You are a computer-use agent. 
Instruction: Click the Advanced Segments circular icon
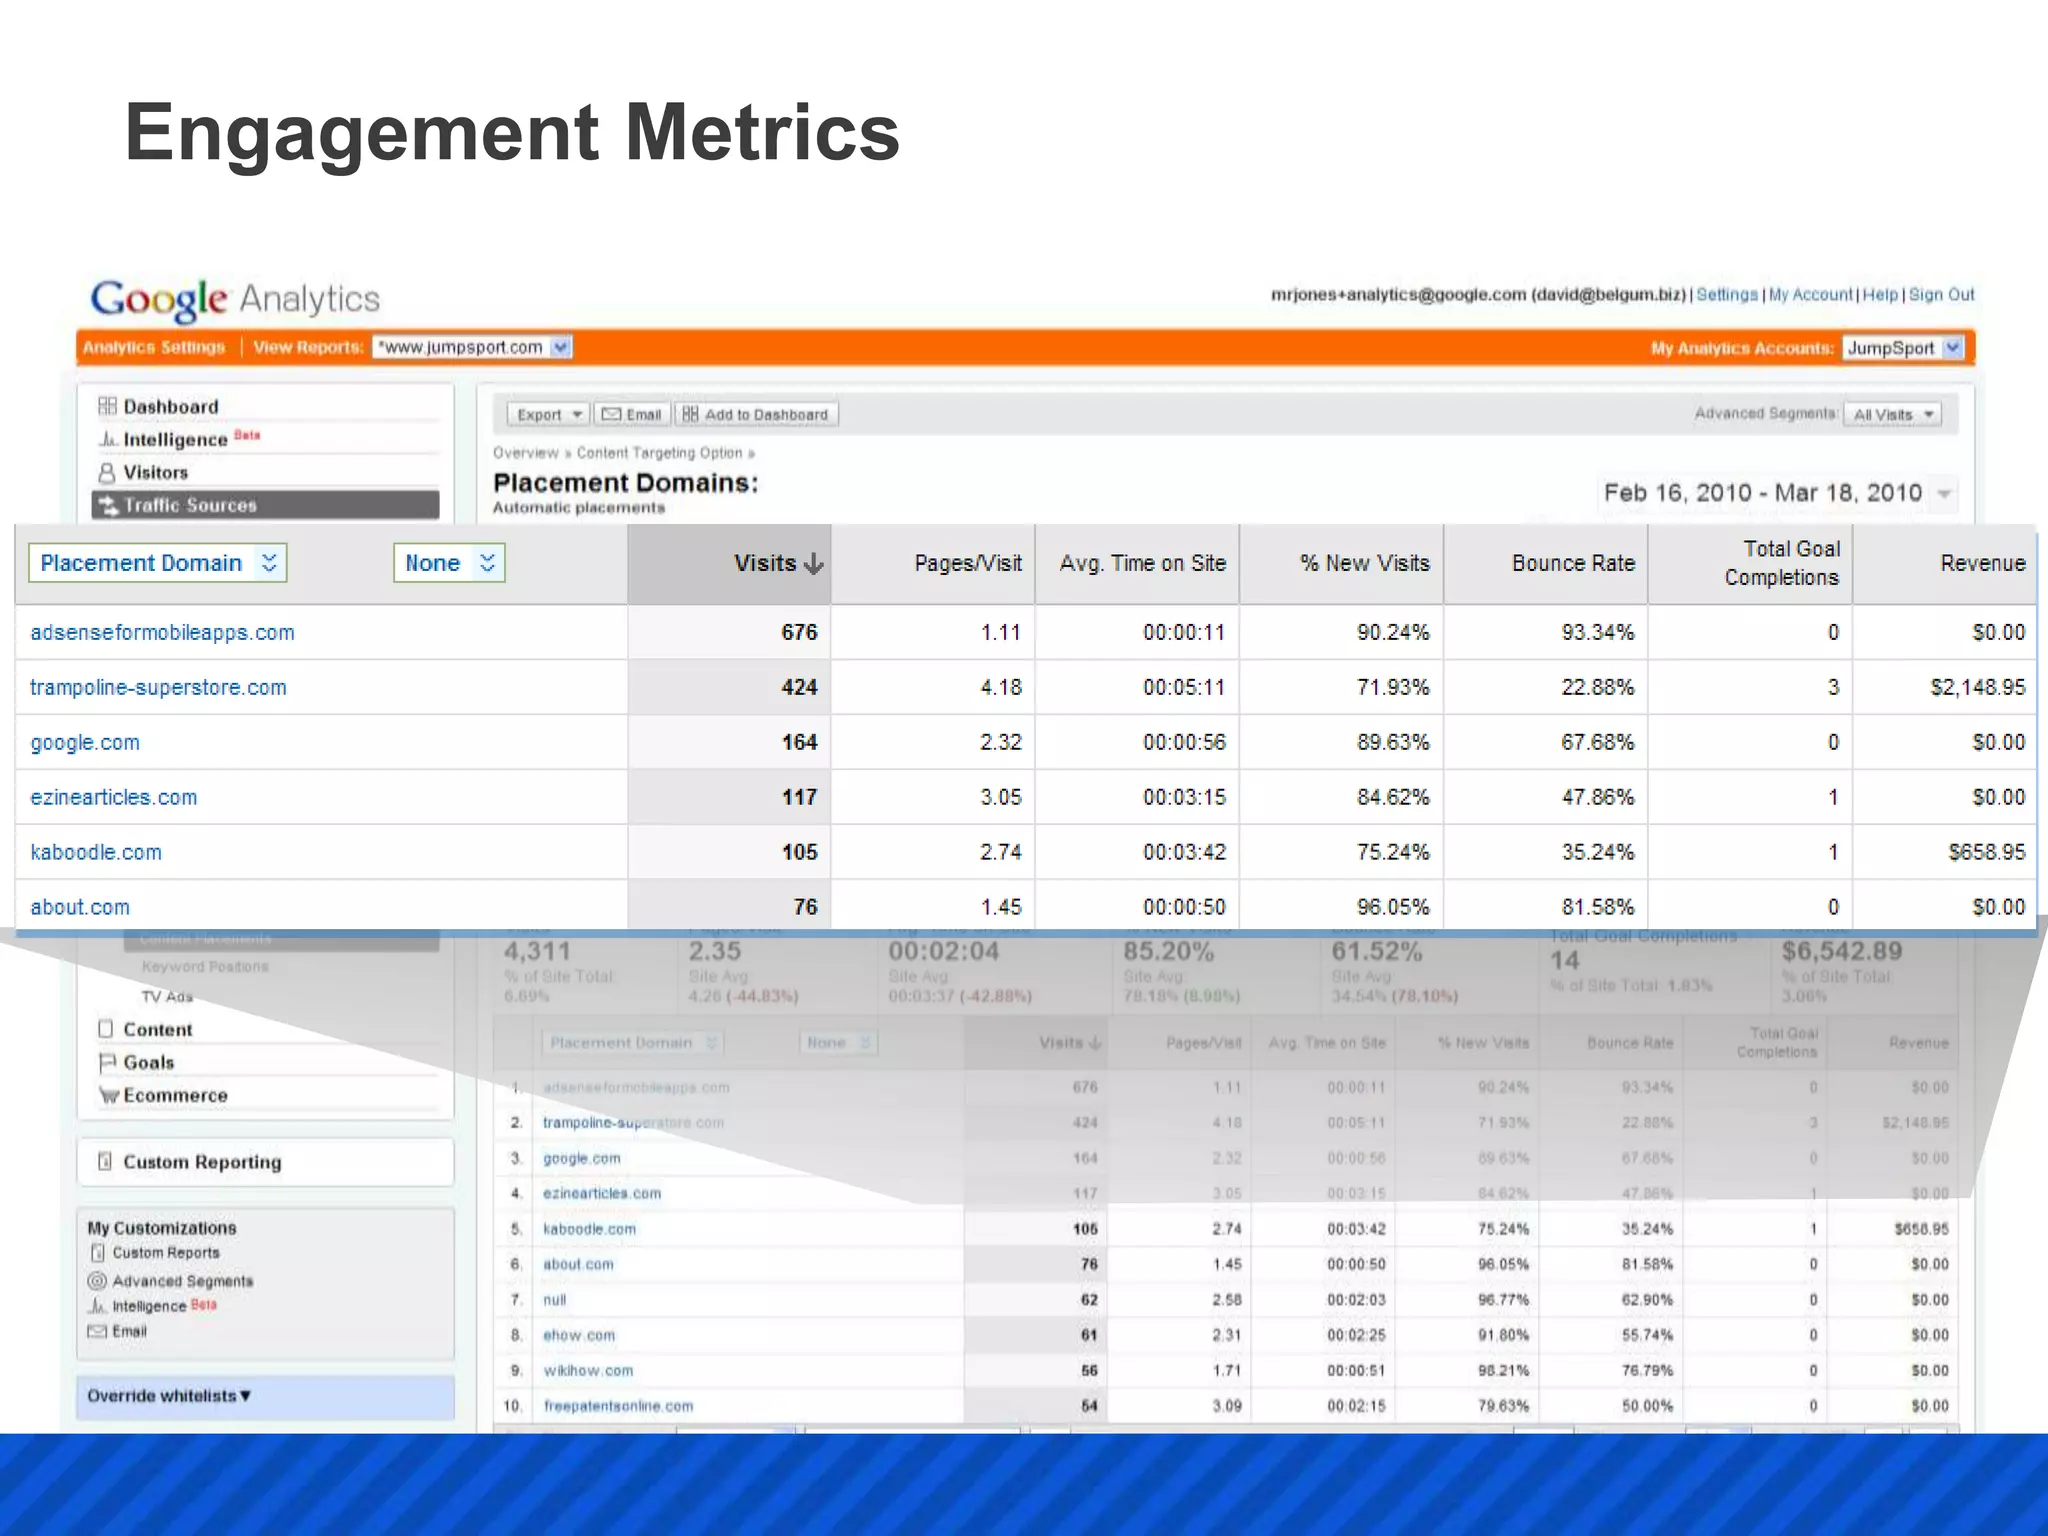click(x=97, y=1281)
